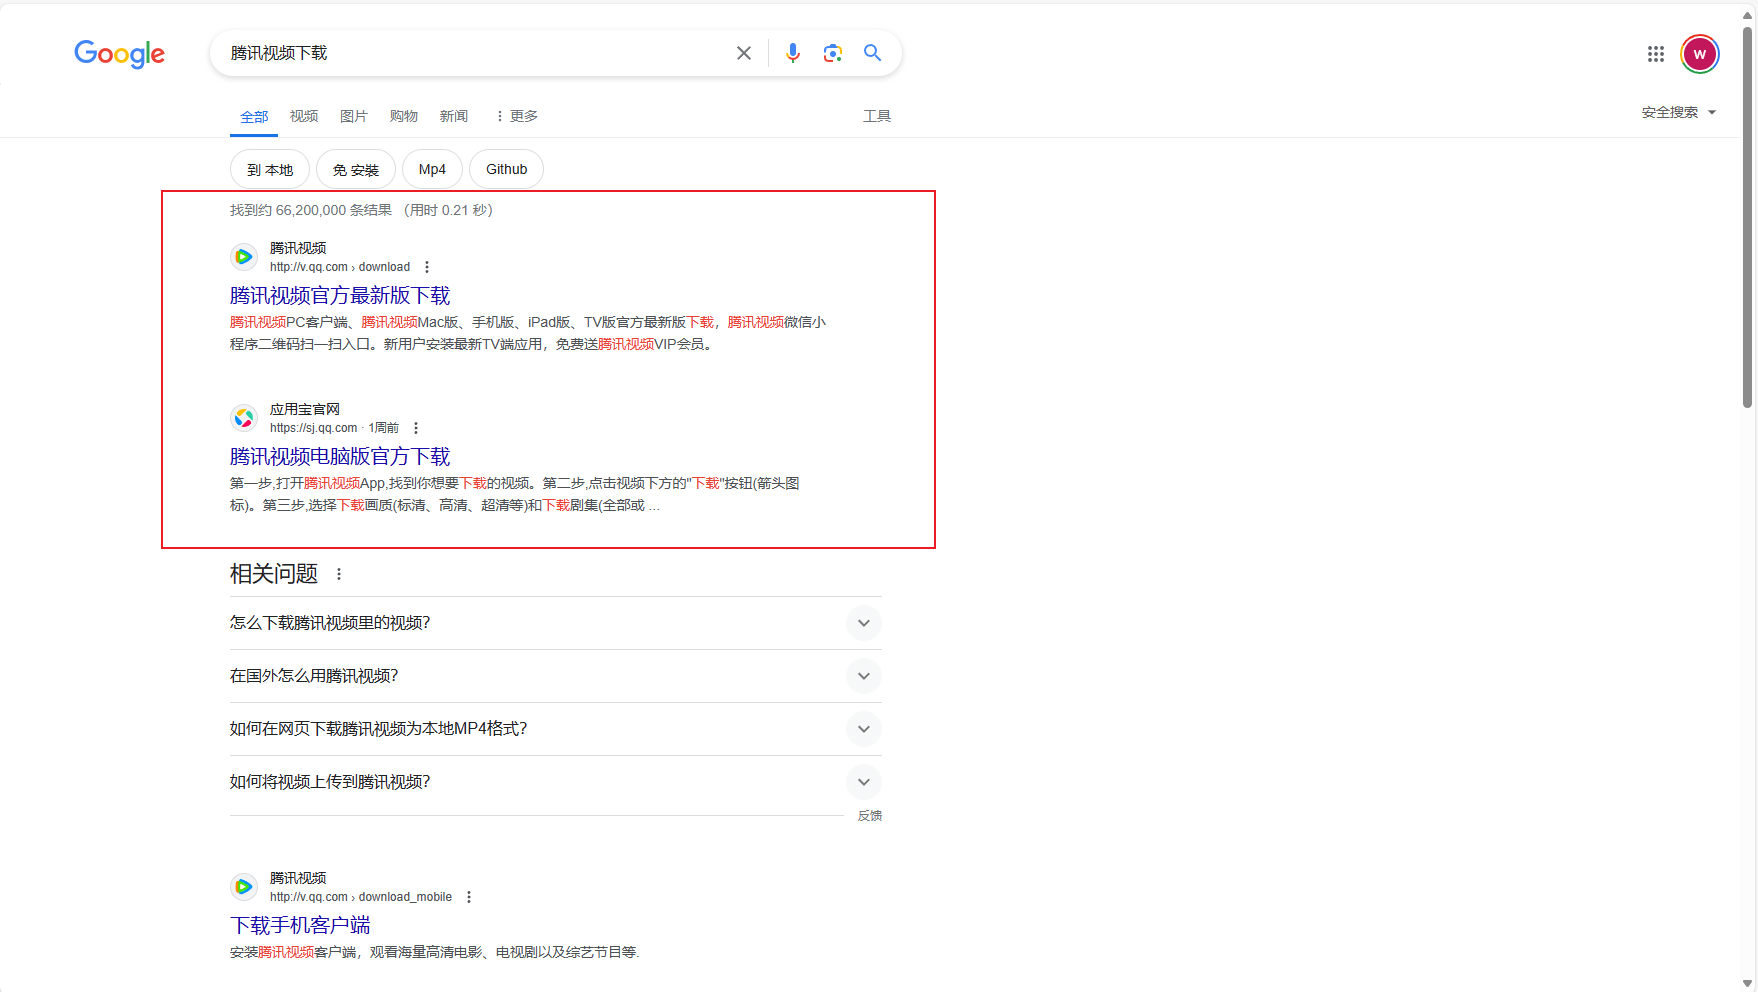
Task: Open options for v.qq.com download result
Action: [427, 267]
